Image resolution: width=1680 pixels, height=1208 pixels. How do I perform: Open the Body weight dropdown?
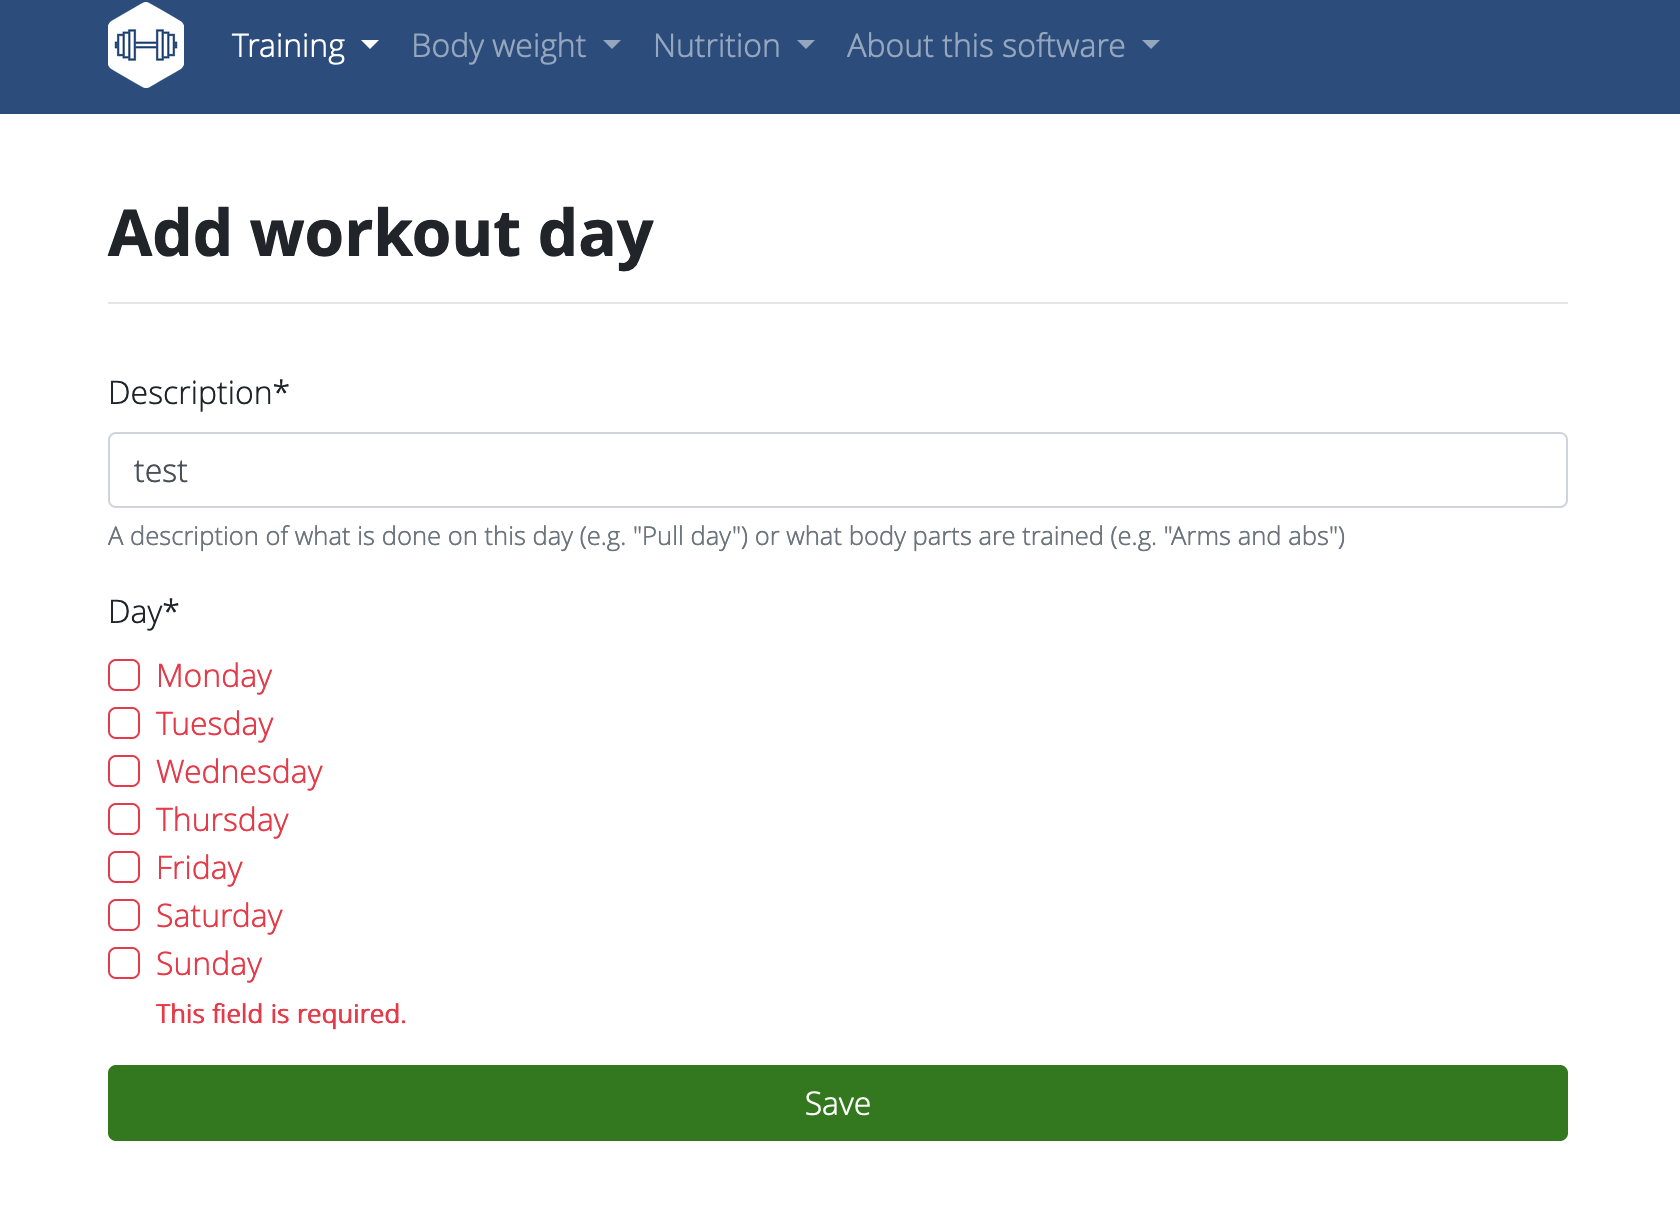click(515, 45)
